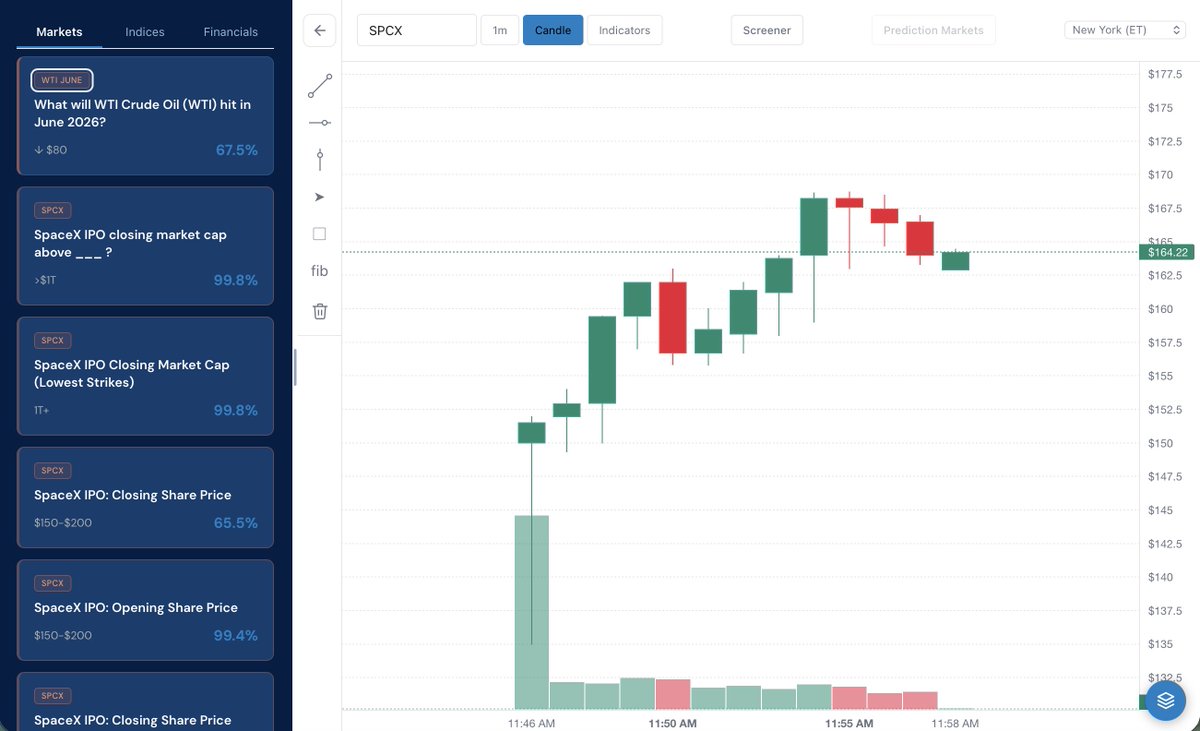Go back using the left arrow button
Screen dimensions: 1200x731
320,30
